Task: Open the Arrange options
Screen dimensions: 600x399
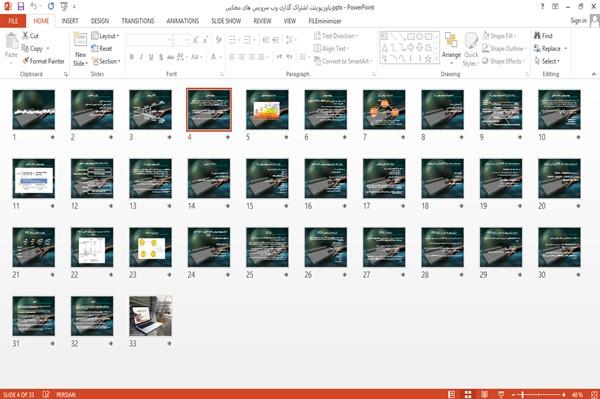Action: [x=451, y=48]
